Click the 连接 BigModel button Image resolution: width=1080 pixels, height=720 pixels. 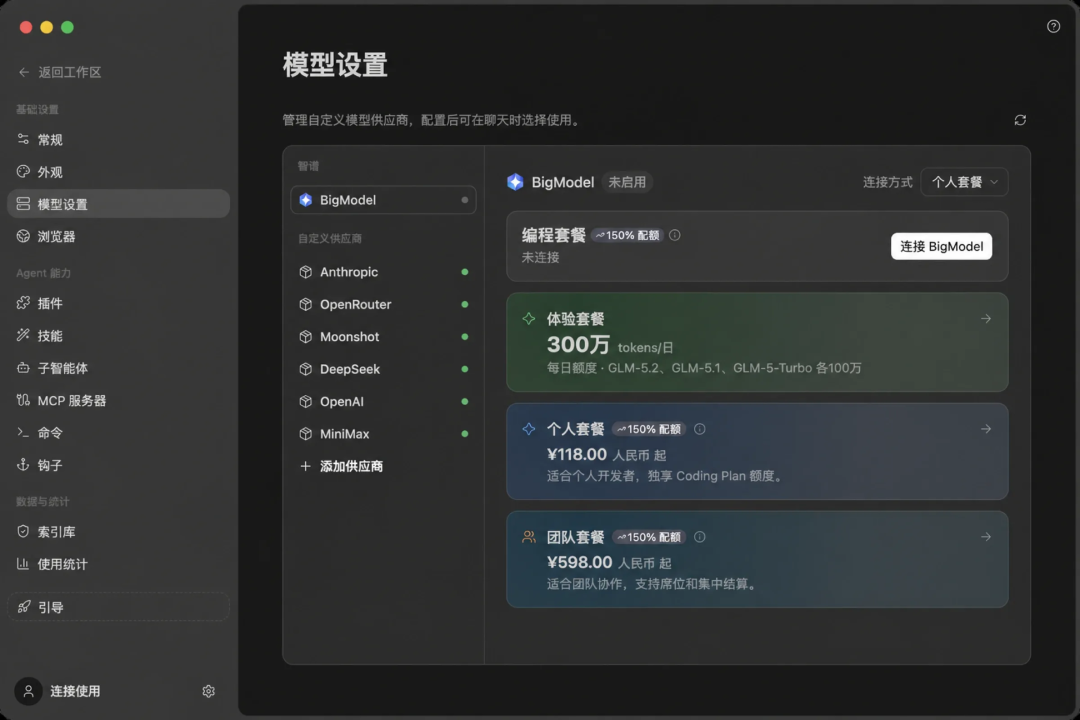click(x=941, y=247)
